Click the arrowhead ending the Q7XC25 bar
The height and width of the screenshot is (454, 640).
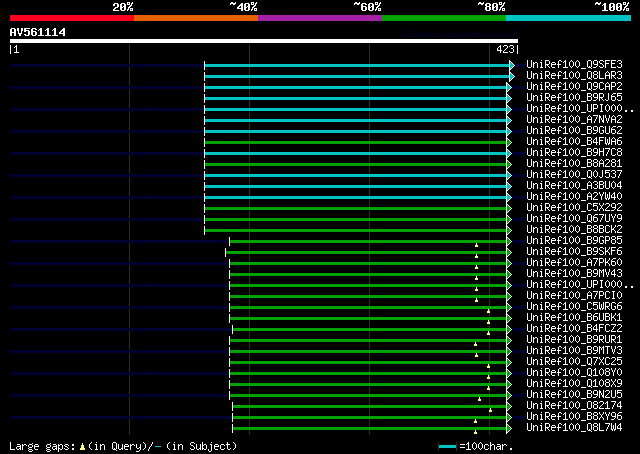point(509,363)
